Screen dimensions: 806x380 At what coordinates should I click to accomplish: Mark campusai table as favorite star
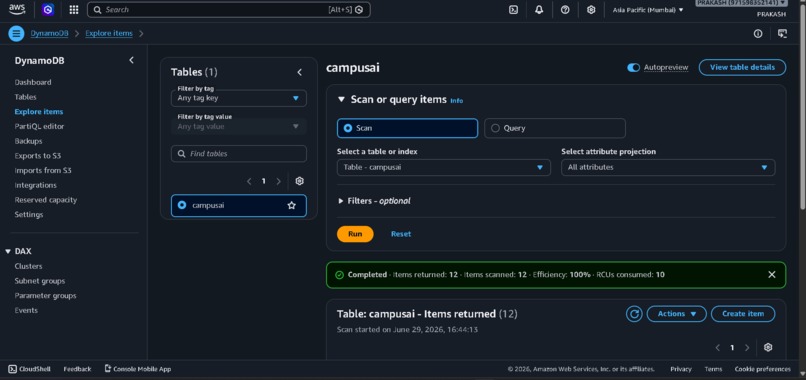pyautogui.click(x=291, y=205)
